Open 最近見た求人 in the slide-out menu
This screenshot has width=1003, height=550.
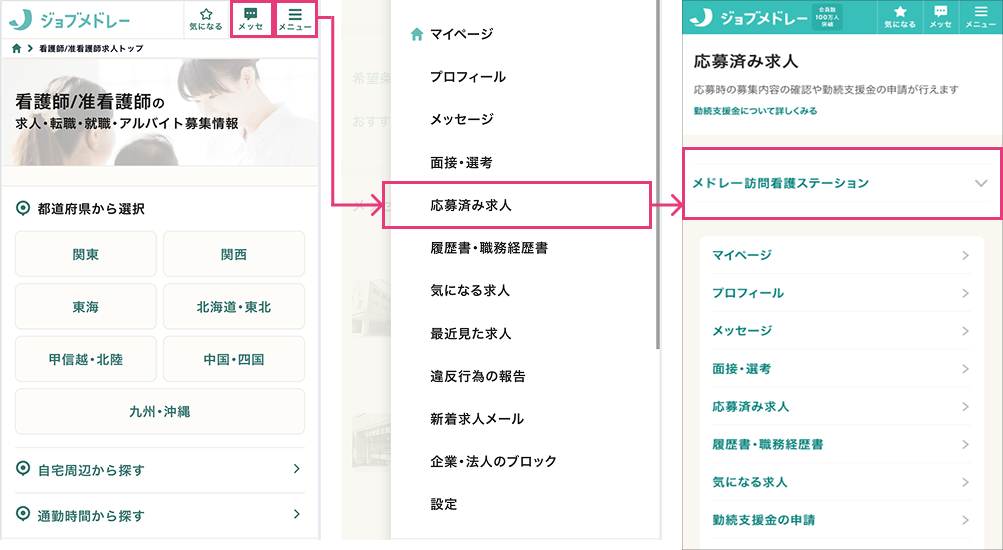click(471, 333)
